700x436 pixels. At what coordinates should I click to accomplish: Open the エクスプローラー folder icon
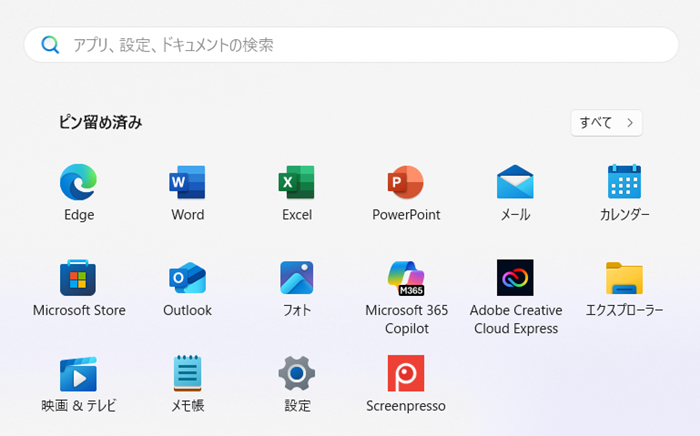[x=624, y=278]
